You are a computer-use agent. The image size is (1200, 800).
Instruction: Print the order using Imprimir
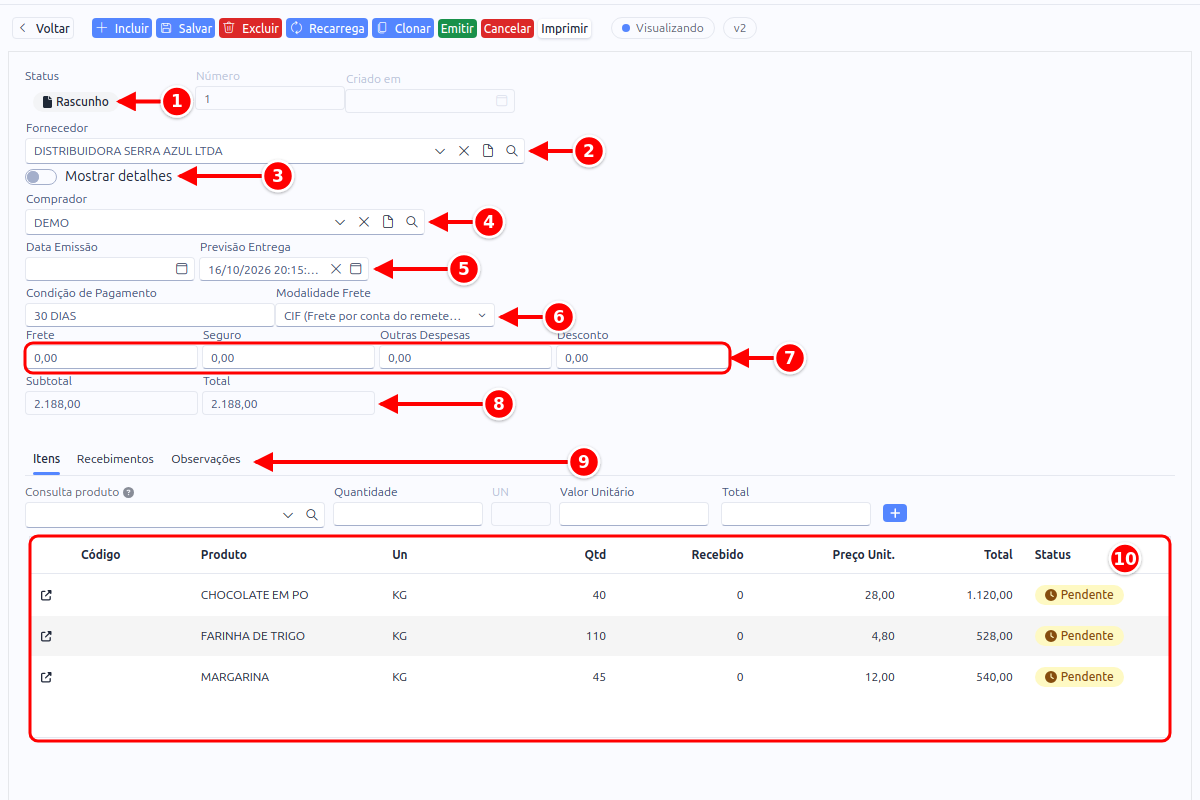[564, 28]
